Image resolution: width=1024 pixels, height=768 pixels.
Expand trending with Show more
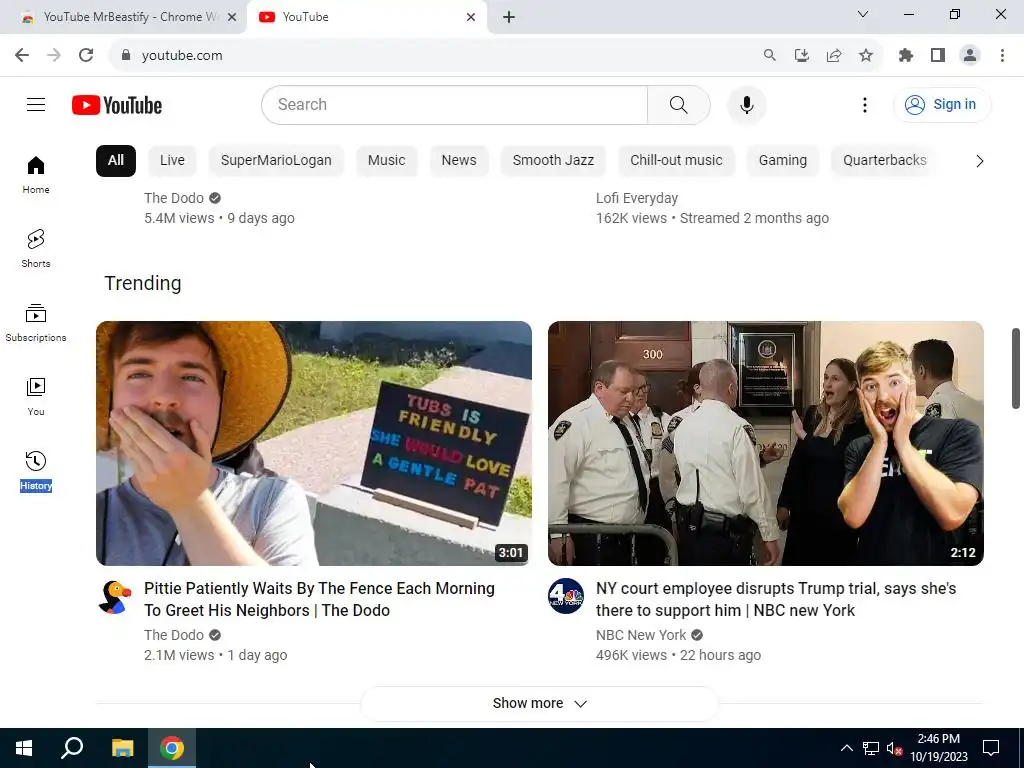tap(539, 703)
